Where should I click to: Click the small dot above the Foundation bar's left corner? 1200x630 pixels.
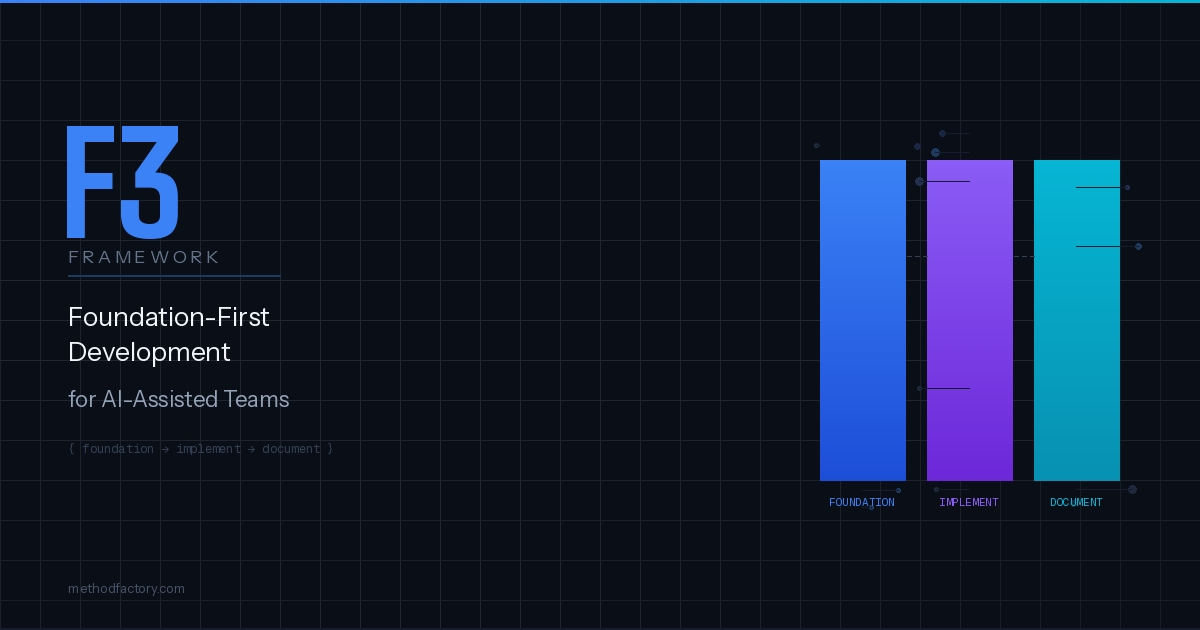point(816,145)
